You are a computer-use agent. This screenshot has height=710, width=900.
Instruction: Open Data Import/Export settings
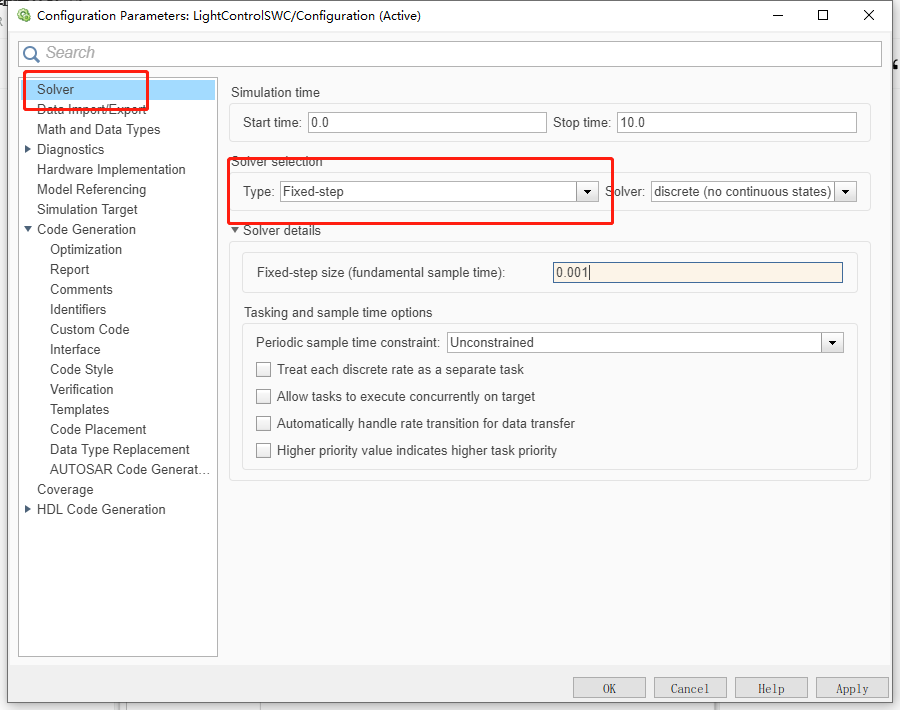92,110
